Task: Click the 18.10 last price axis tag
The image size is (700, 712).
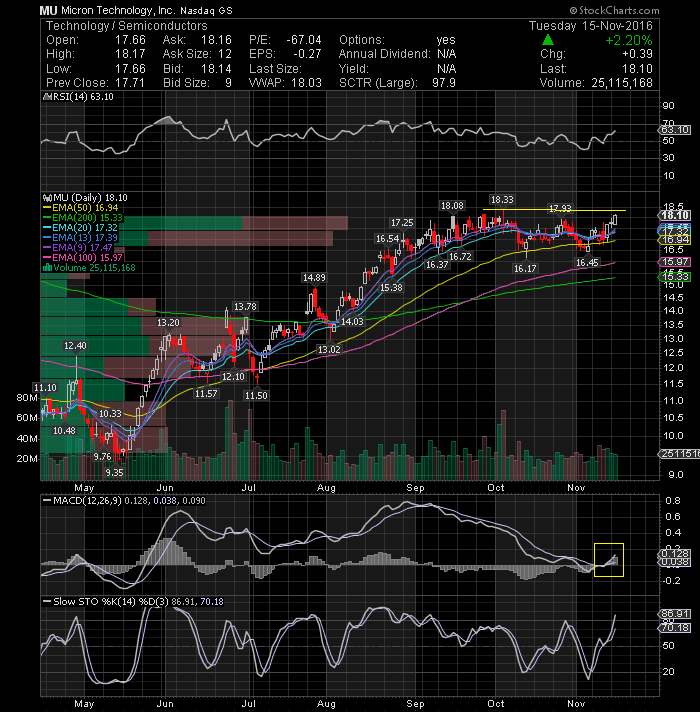Action: point(675,215)
